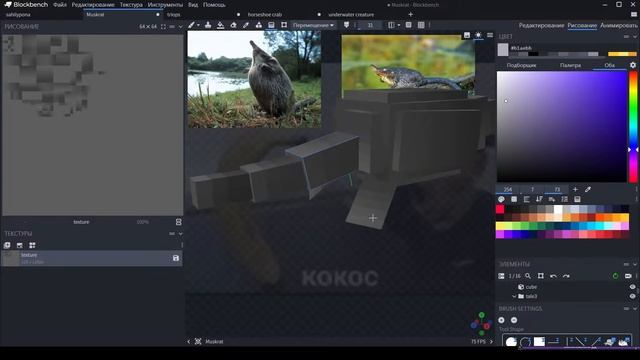Image resolution: width=640 pixels, height=360 pixels.
Task: Collapse the elements panel chevron
Action: (635, 264)
